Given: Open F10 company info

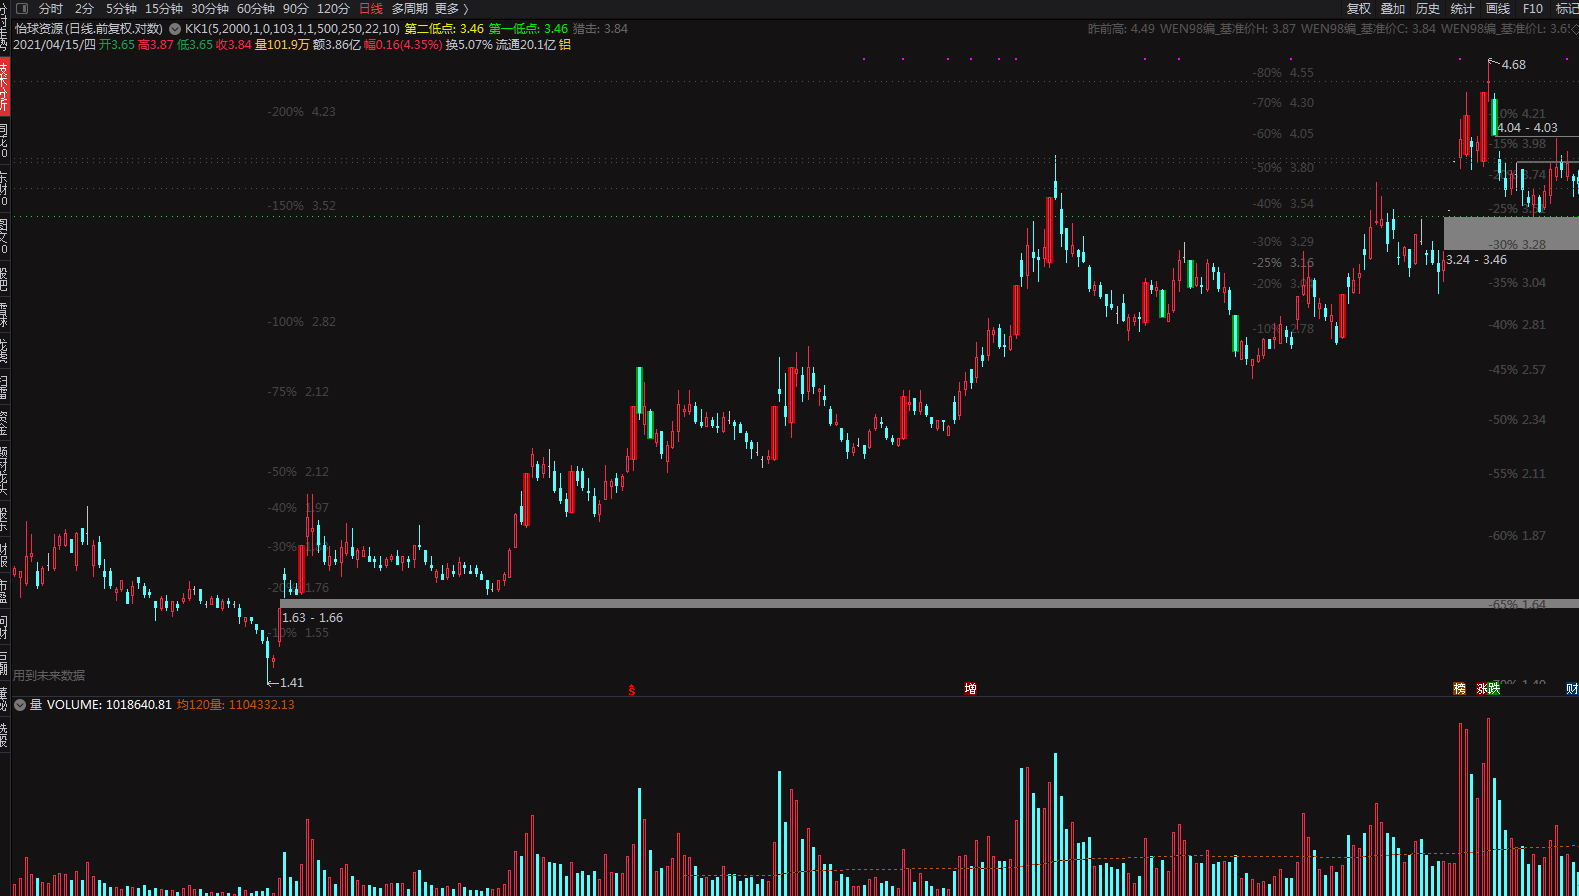Looking at the screenshot, I should (1533, 8).
